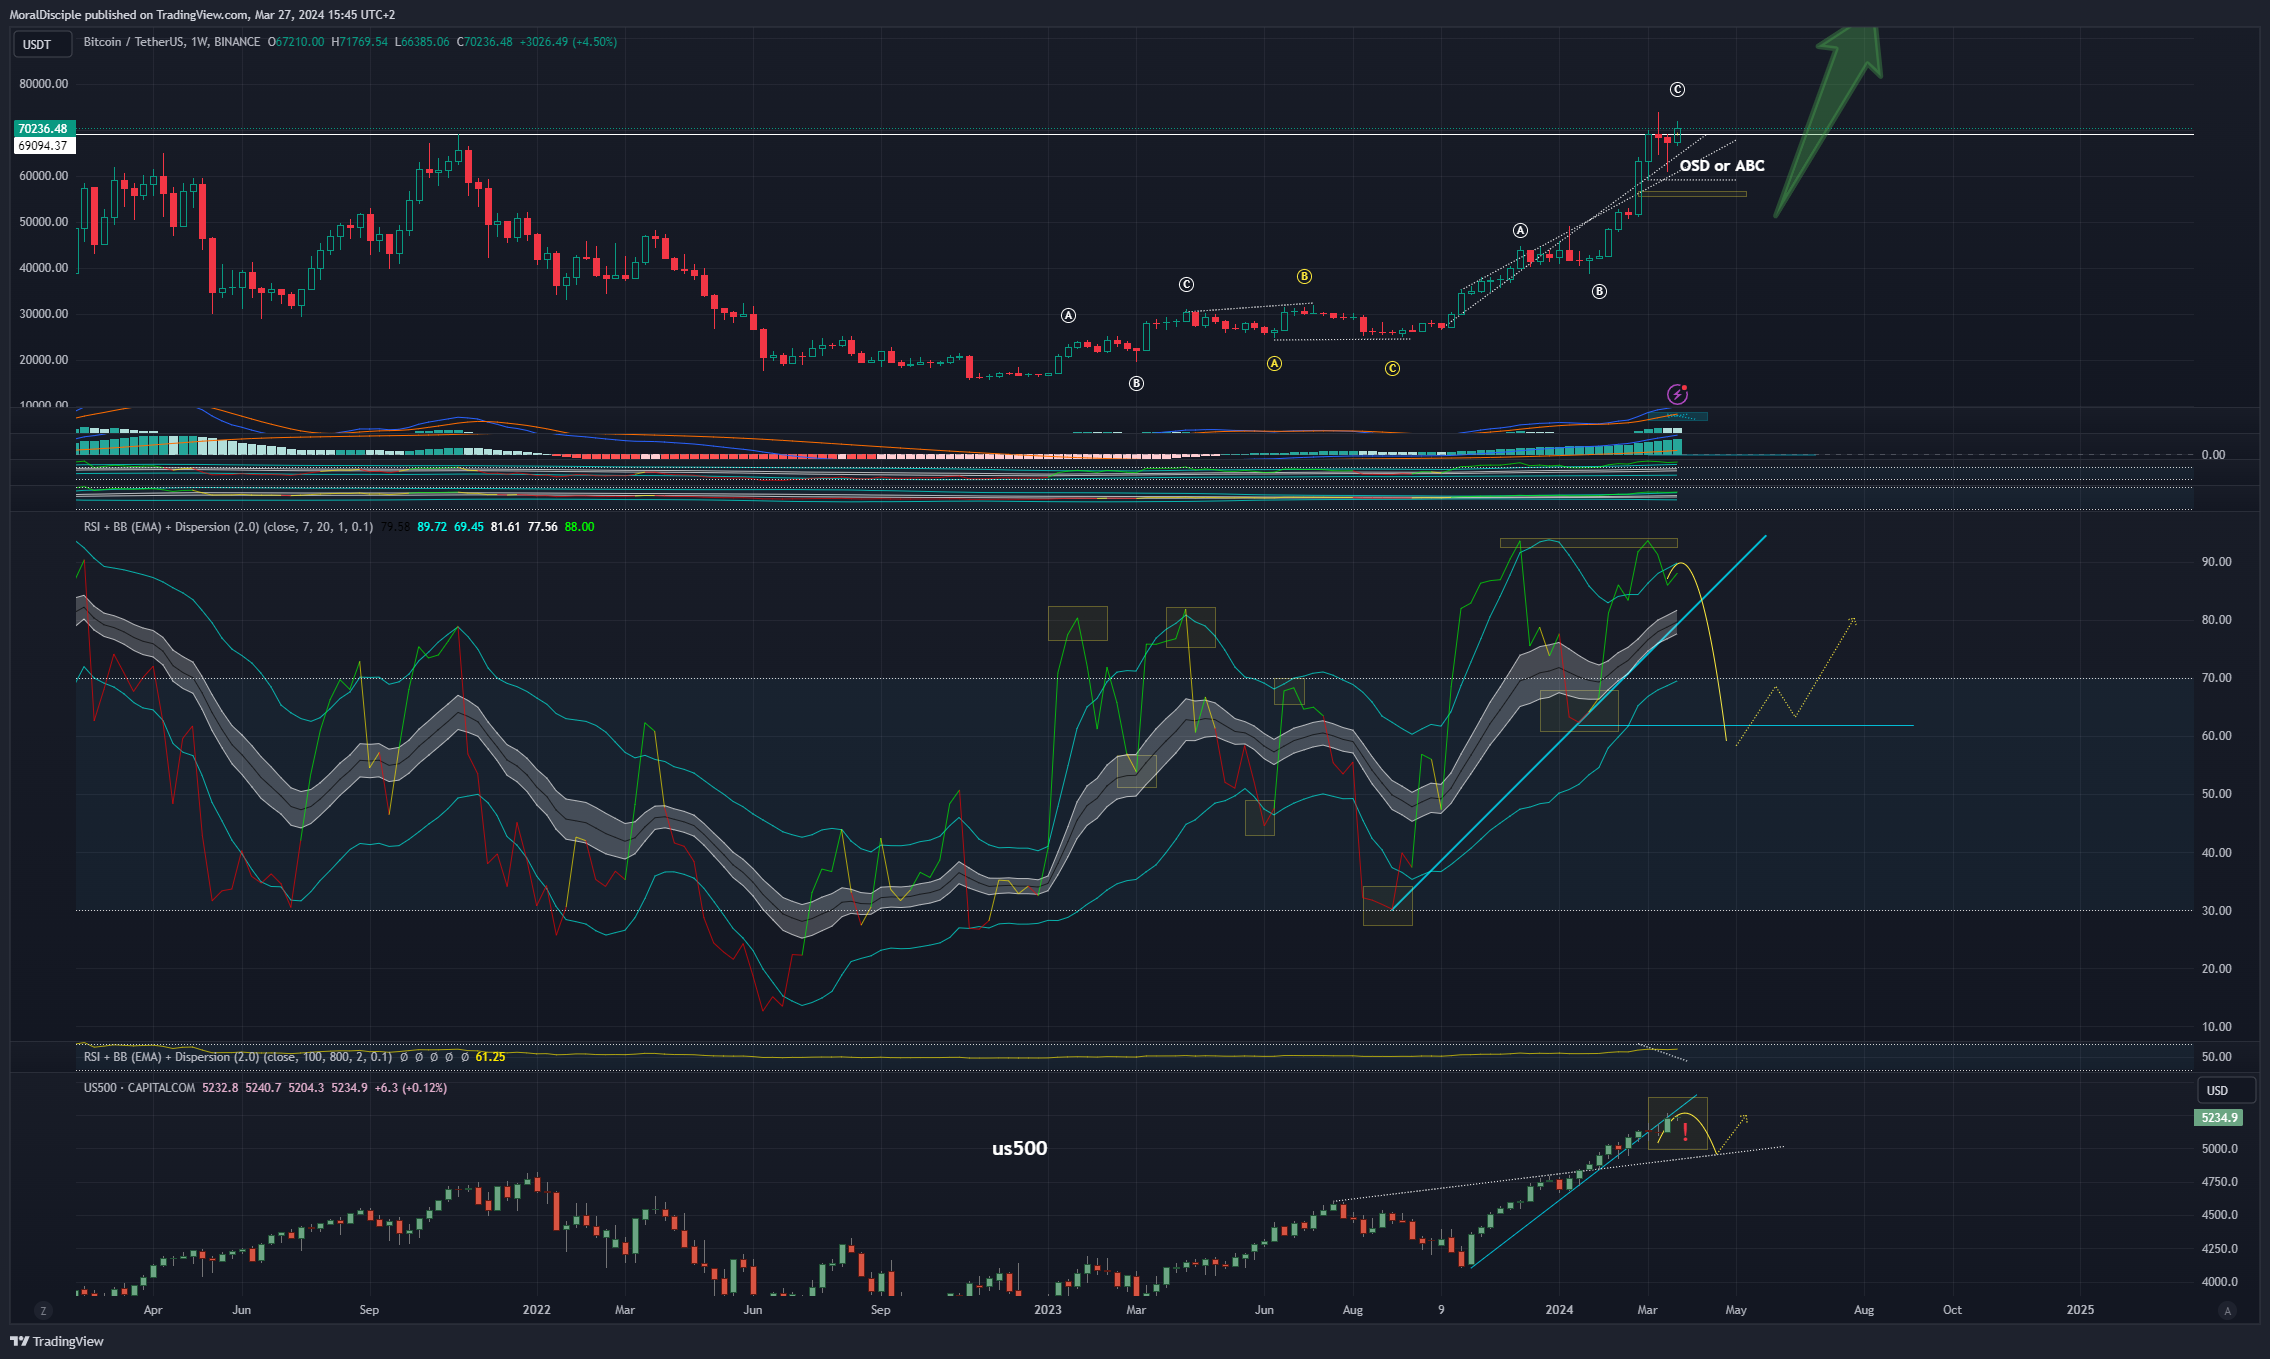Click the yellow 61.25 indicator value
2270x1359 pixels.
pos(490,1057)
